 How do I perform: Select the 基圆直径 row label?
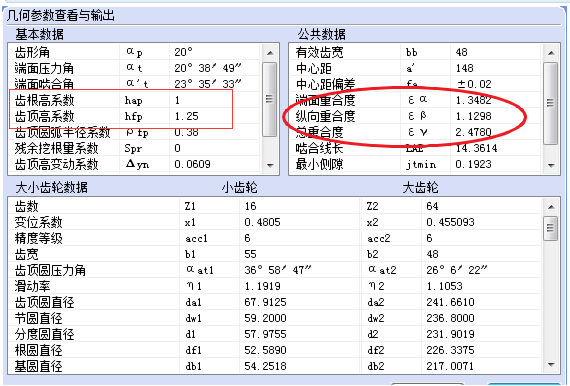pyautogui.click(x=38, y=366)
